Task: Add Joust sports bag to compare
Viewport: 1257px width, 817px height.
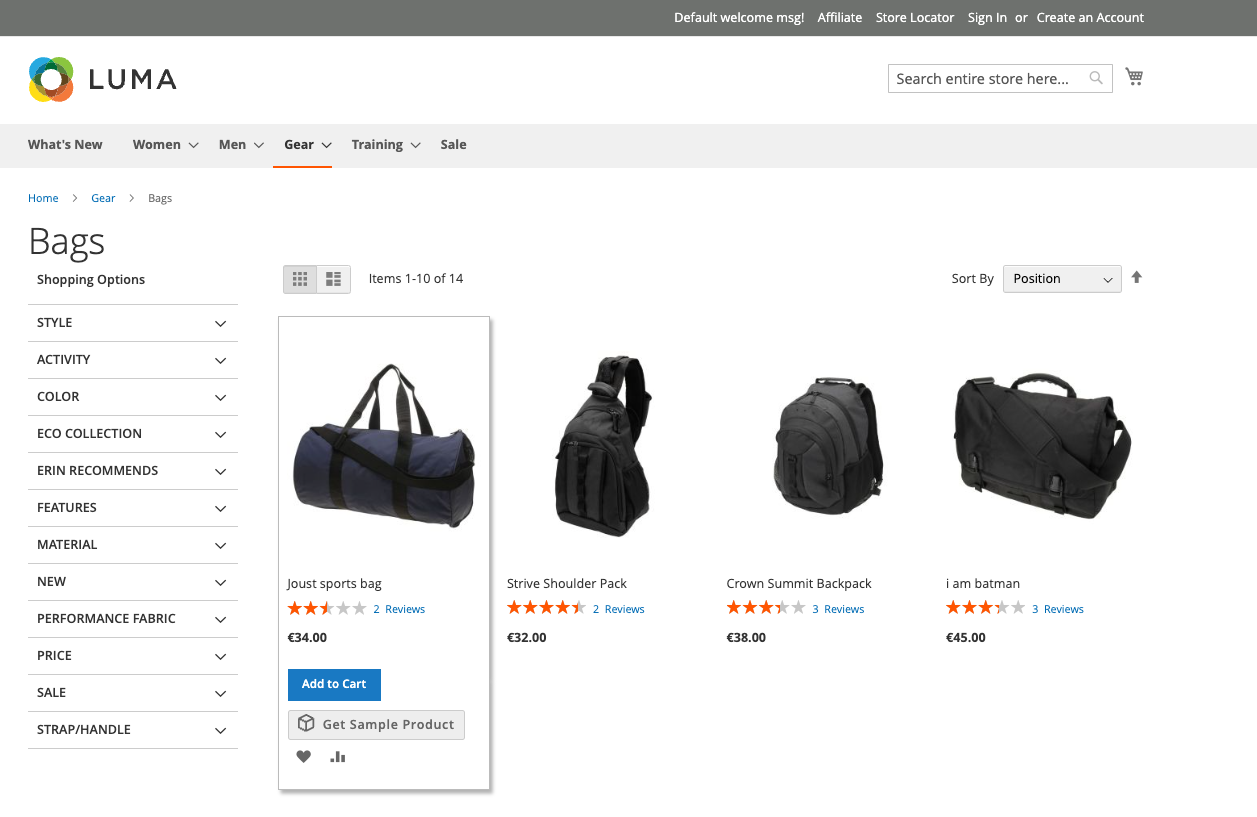Action: pos(338,757)
